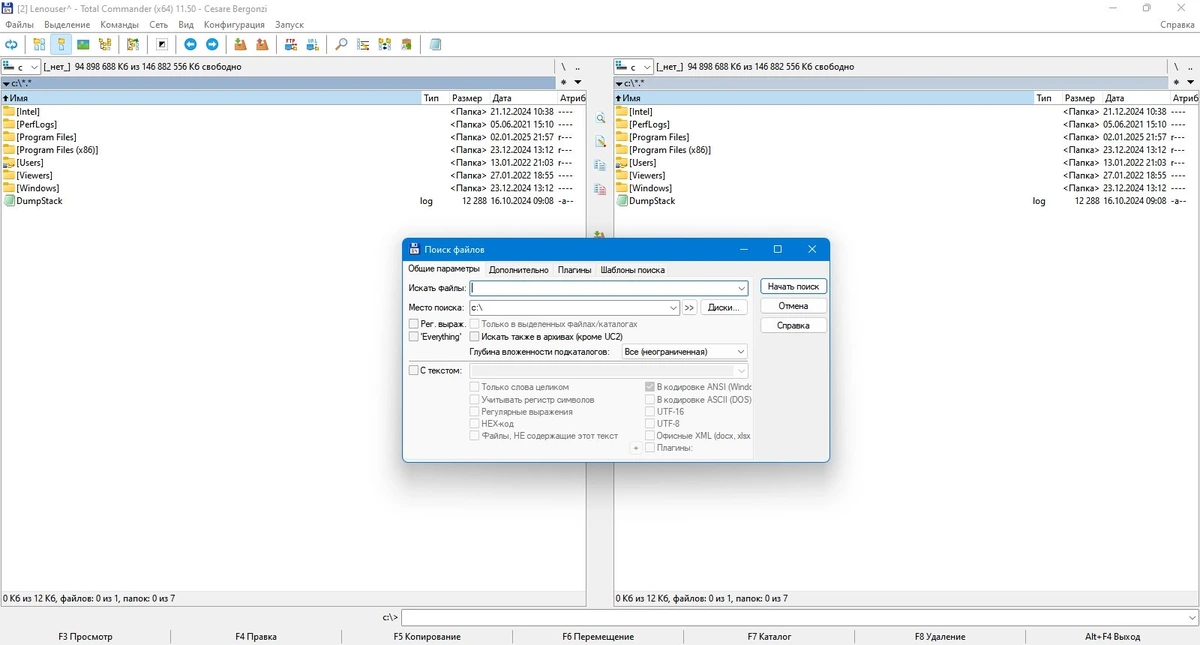Image resolution: width=1200 pixels, height=645 pixels.
Task: Enable the 'Рег. выраж.' checkbox
Action: click(x=414, y=324)
